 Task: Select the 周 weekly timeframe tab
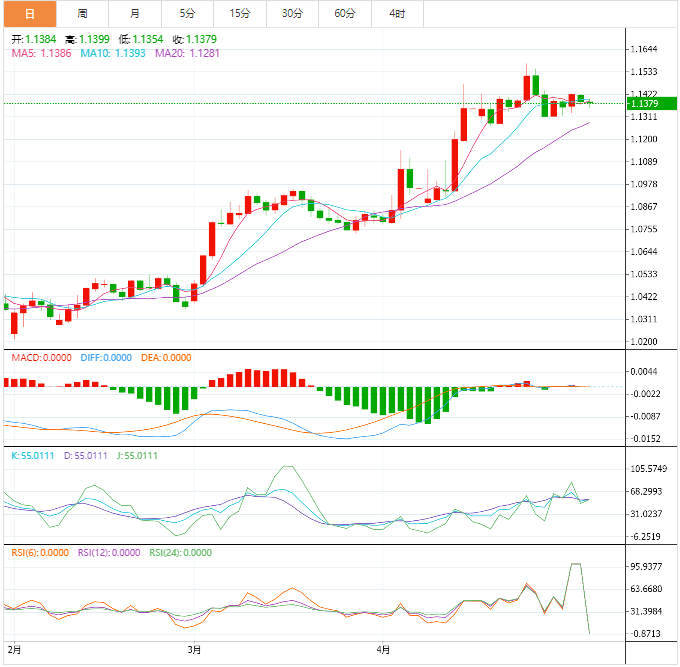[82, 14]
